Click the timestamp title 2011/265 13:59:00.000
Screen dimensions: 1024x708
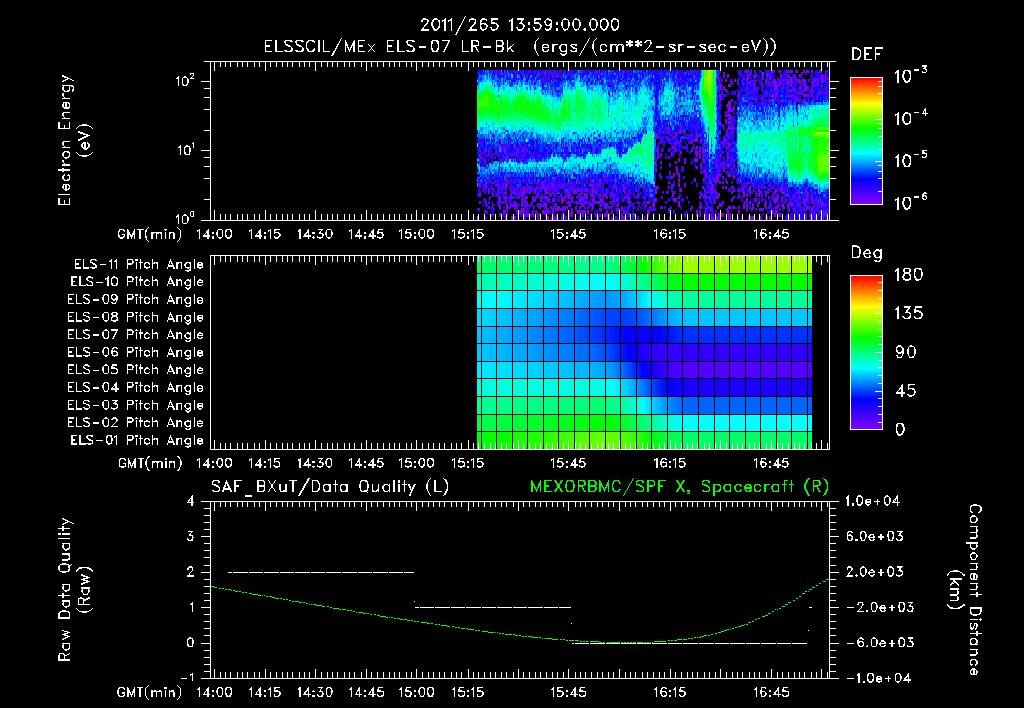519,25
